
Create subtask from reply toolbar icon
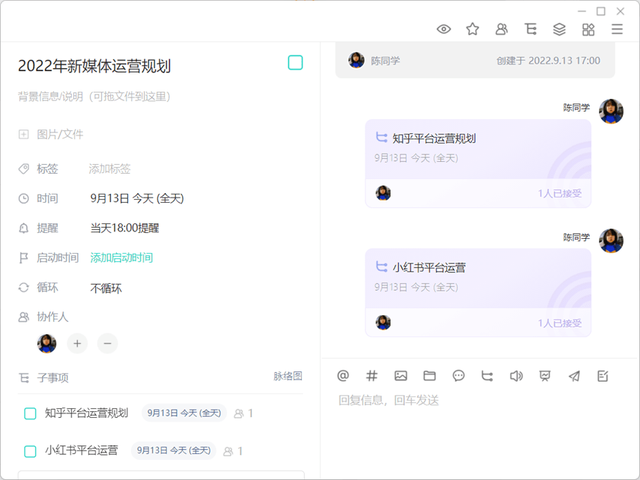(x=487, y=376)
